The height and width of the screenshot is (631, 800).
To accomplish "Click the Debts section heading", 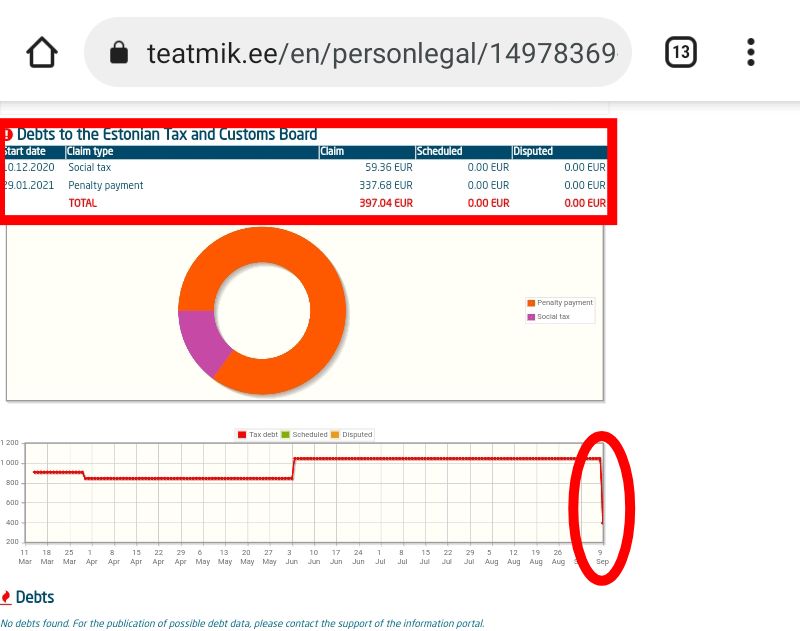I will coord(35,597).
